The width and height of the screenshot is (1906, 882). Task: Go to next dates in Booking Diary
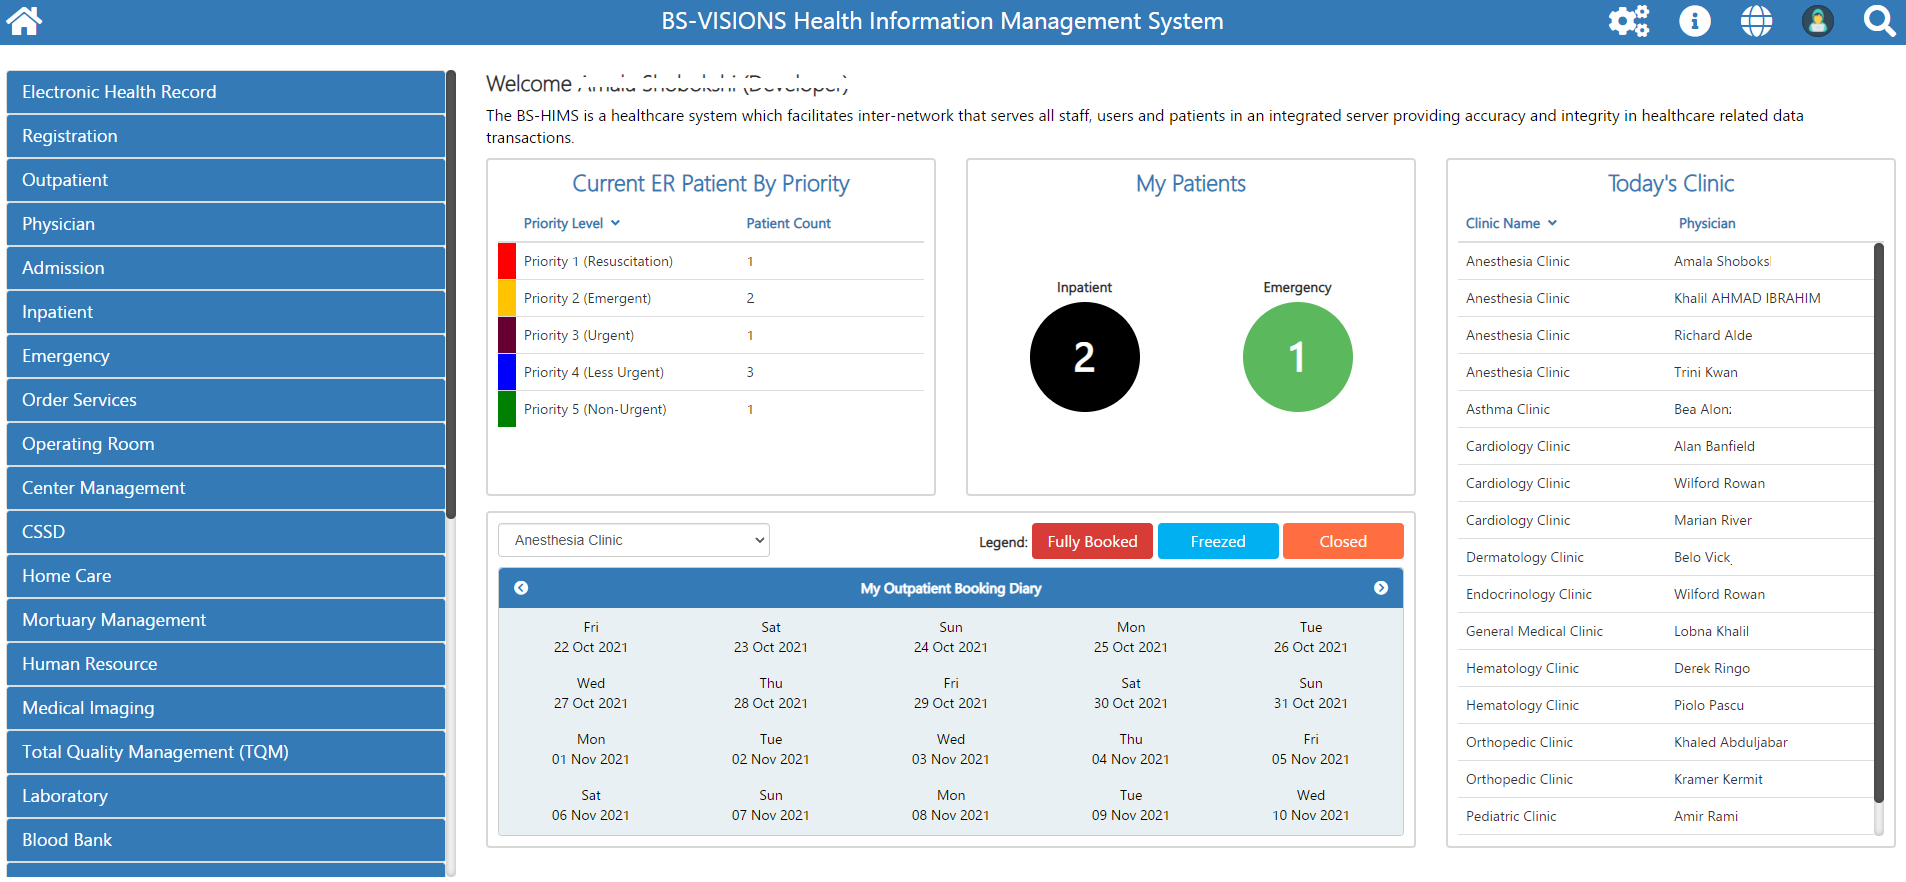pyautogui.click(x=1381, y=588)
